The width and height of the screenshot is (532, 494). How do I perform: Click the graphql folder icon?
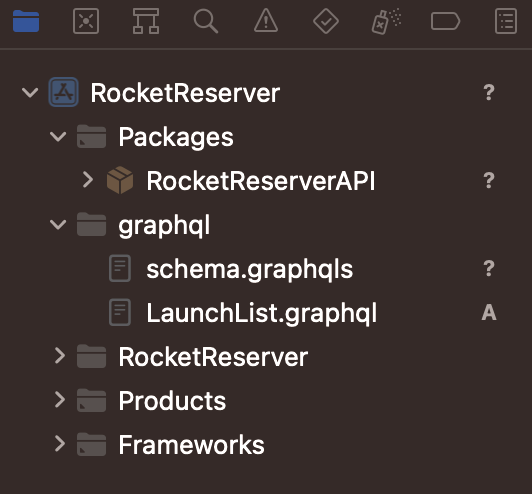[x=91, y=224]
